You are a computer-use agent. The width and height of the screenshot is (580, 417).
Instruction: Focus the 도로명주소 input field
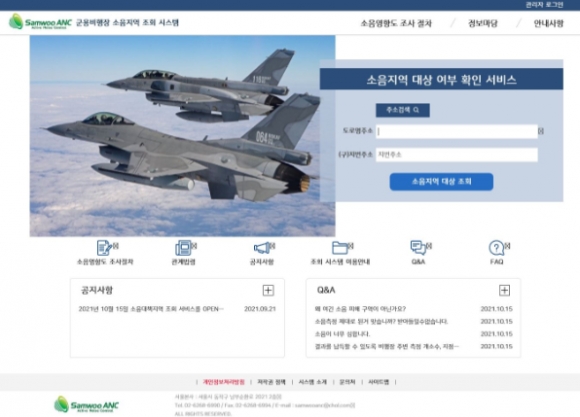(457, 131)
